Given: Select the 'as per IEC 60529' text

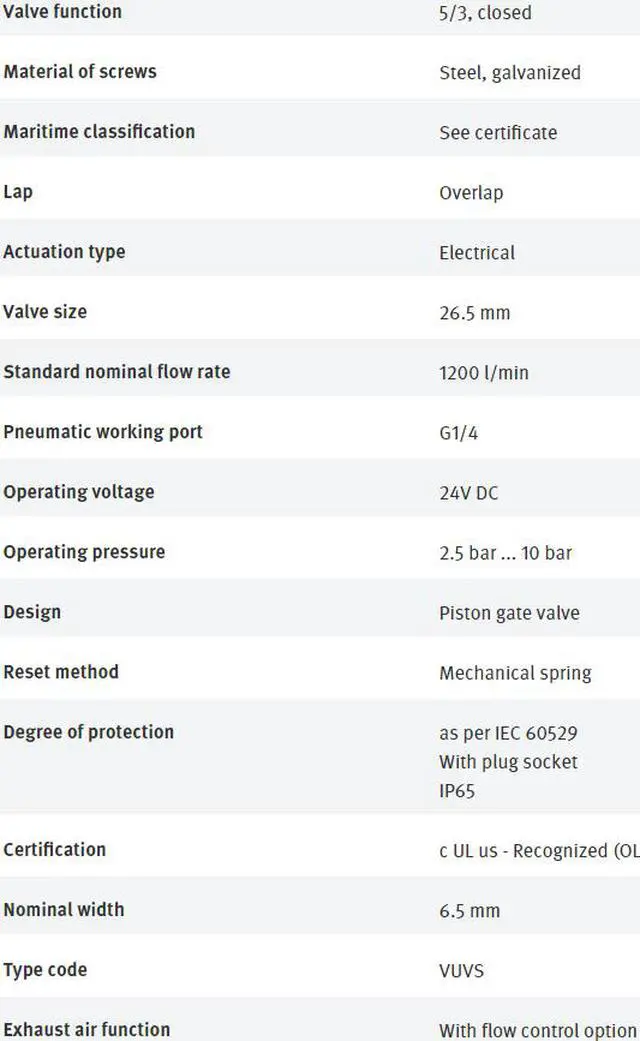Looking at the screenshot, I should (508, 733).
